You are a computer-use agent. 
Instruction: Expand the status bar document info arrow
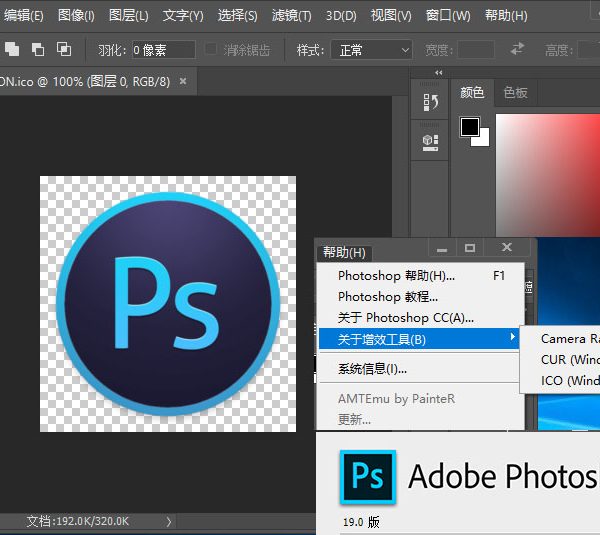pyautogui.click(x=168, y=521)
